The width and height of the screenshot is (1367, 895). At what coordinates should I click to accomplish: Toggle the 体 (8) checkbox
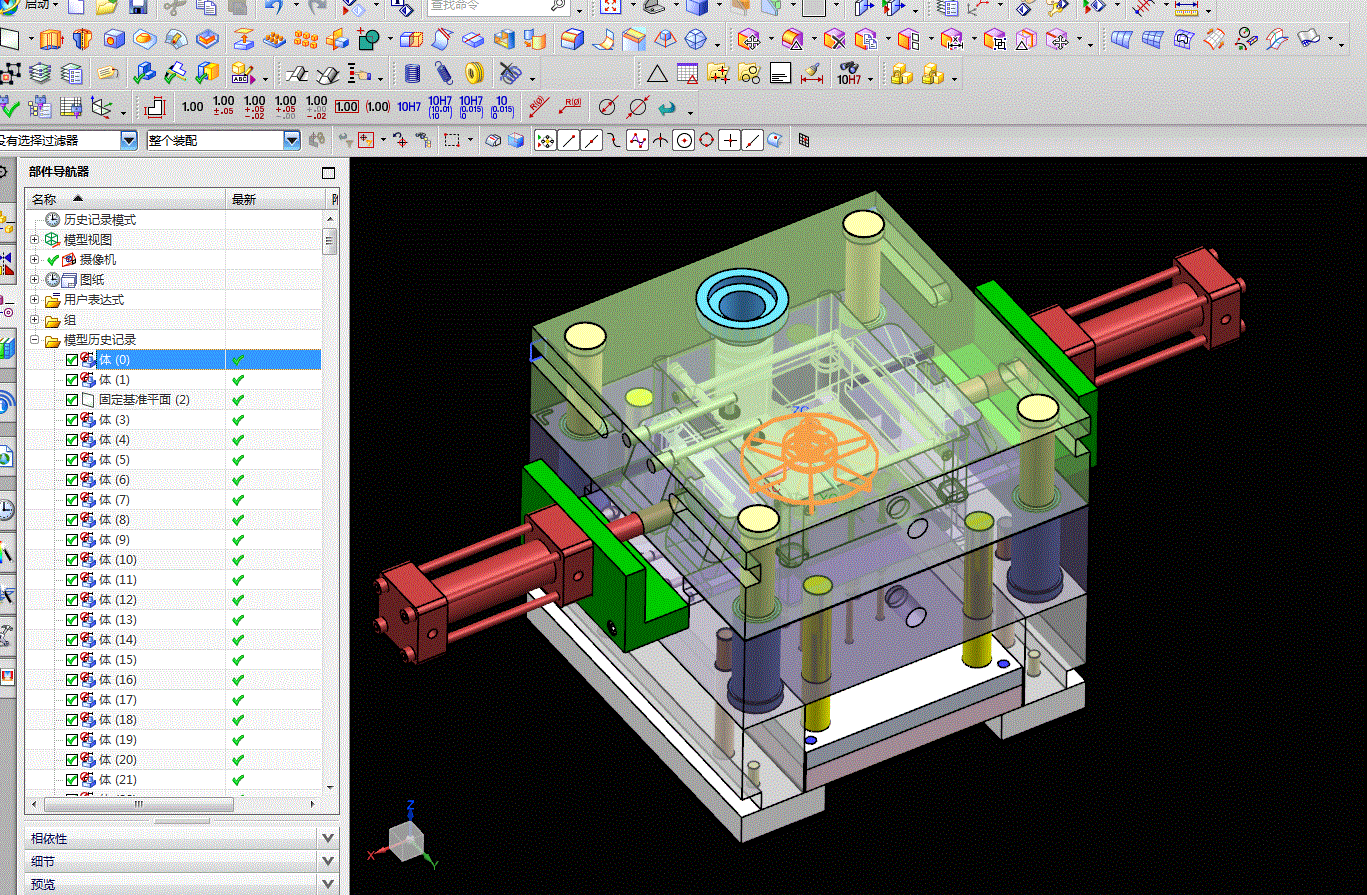coord(72,520)
